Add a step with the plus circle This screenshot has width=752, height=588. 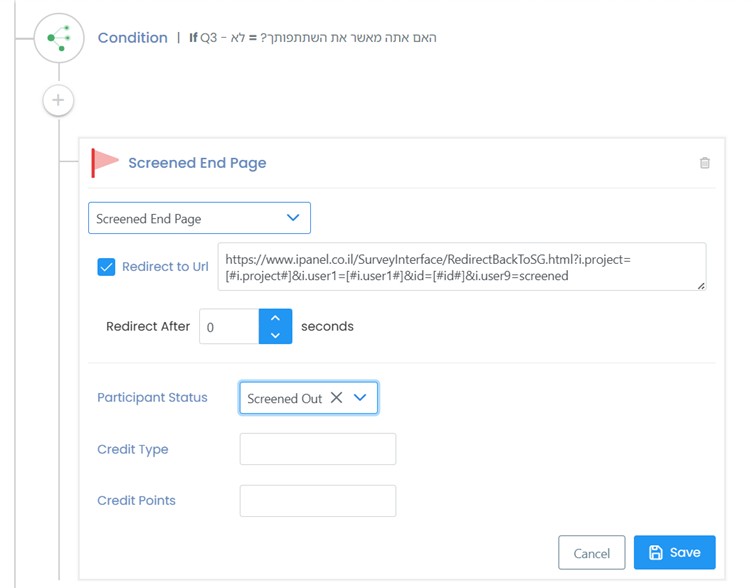point(58,100)
